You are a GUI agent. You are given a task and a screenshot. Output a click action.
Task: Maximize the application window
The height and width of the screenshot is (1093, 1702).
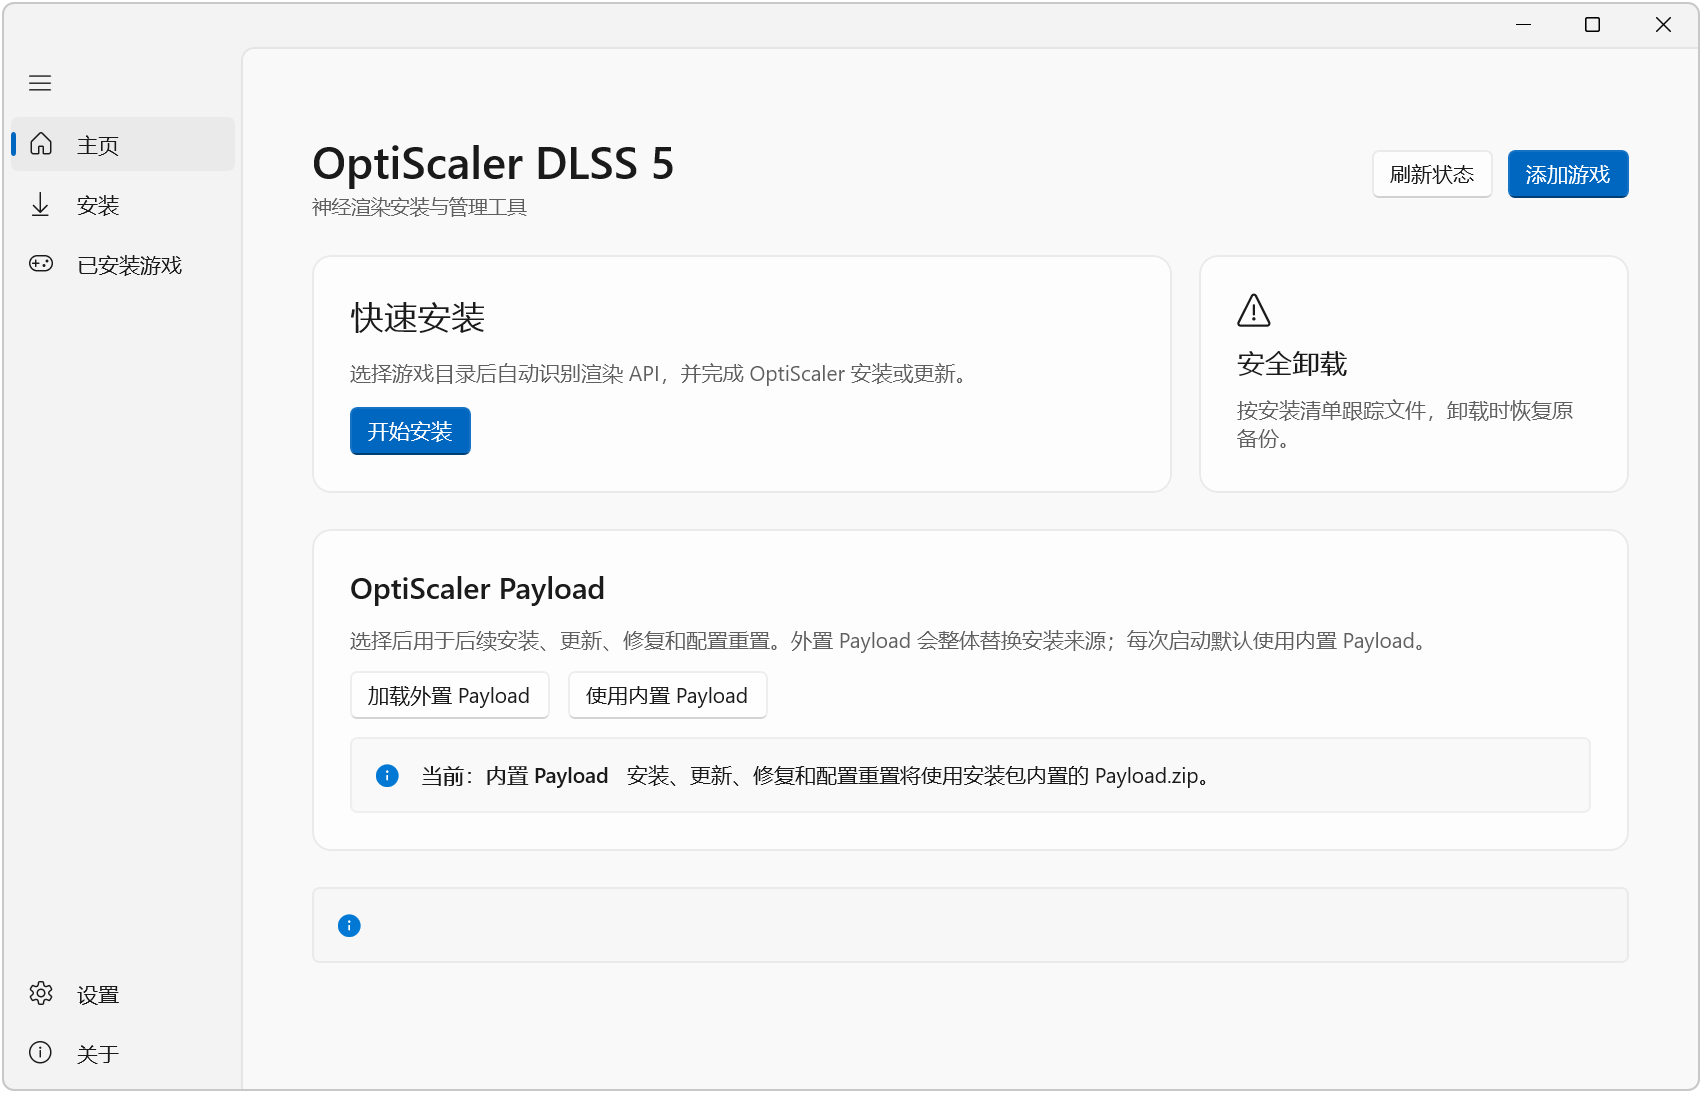pos(1593,24)
